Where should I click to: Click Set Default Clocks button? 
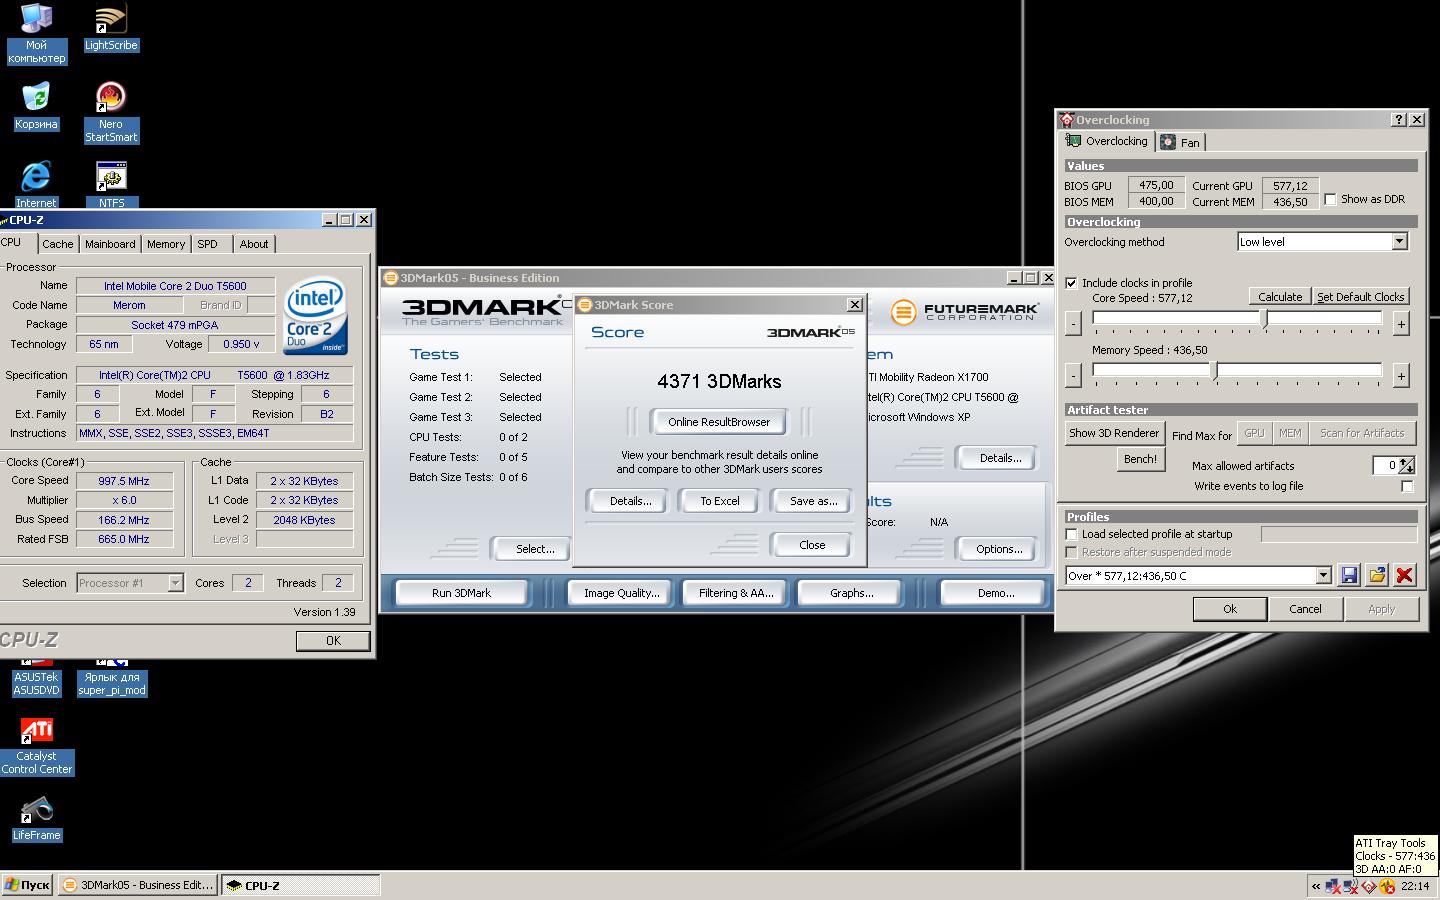click(1360, 297)
